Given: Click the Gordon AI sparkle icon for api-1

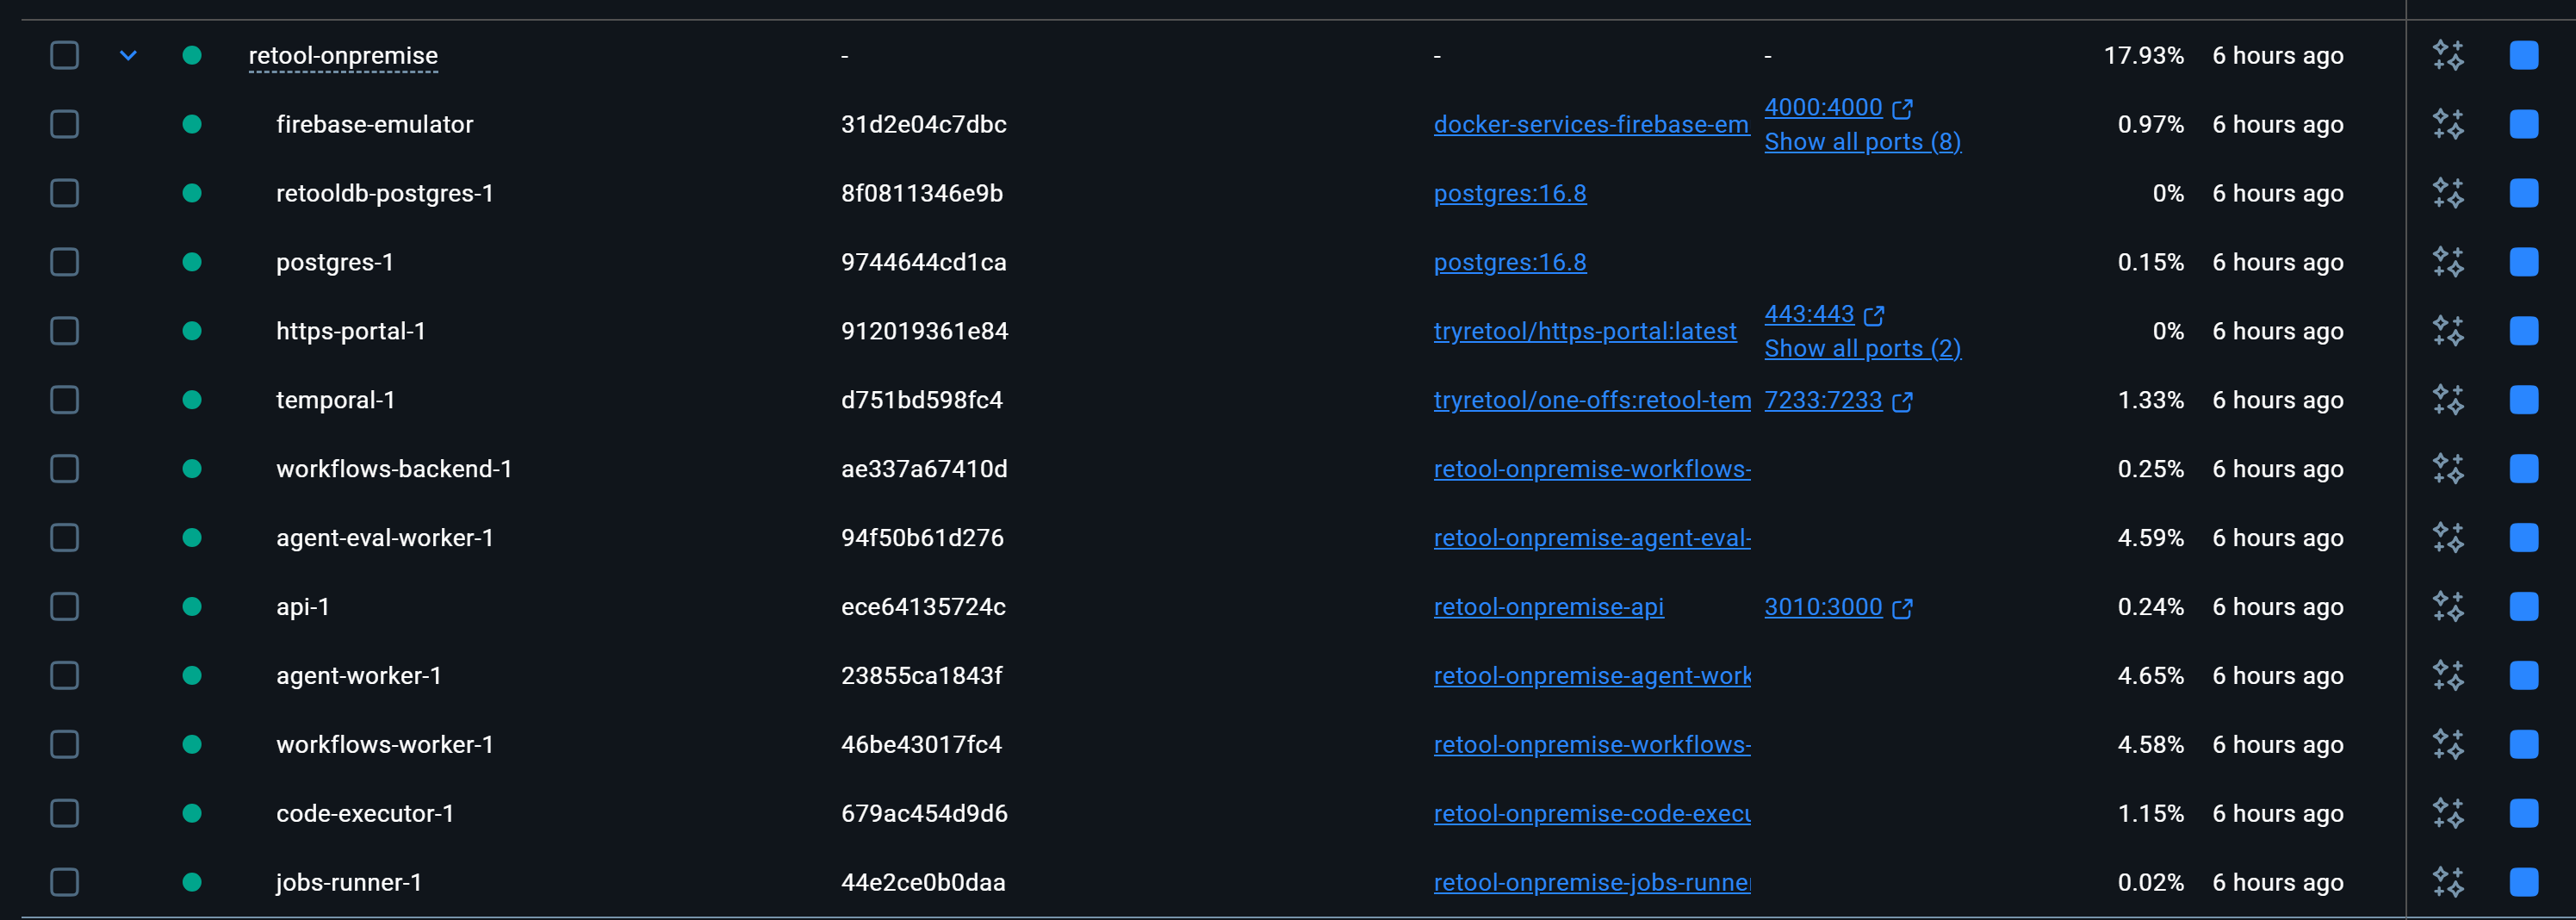Looking at the screenshot, I should tap(2447, 607).
